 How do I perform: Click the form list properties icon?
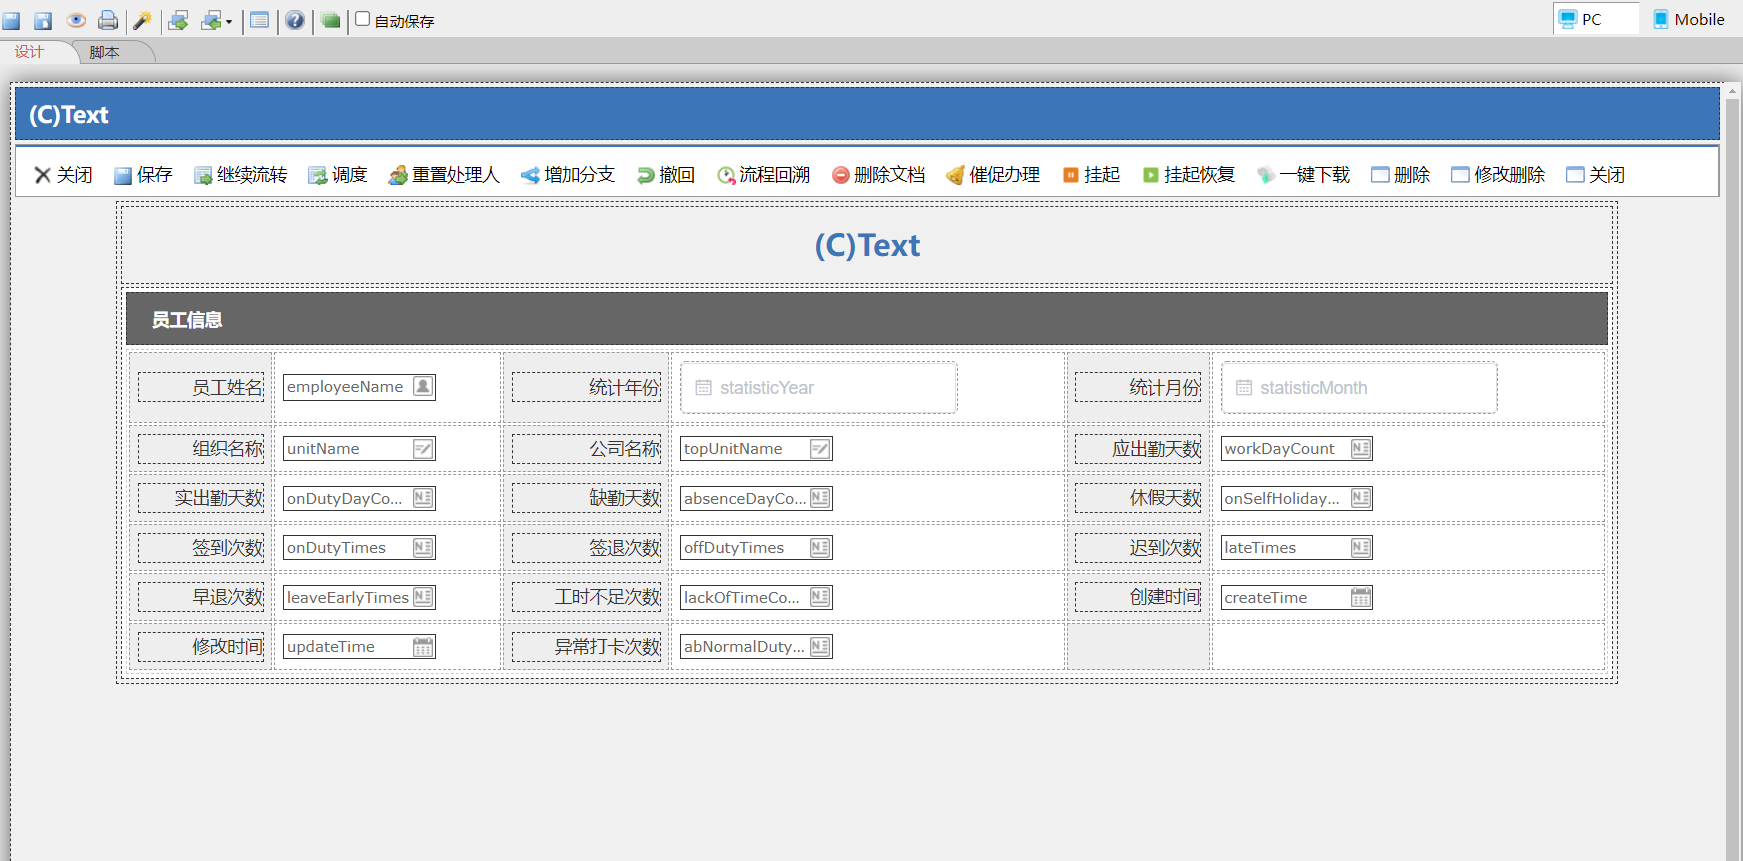coord(260,20)
